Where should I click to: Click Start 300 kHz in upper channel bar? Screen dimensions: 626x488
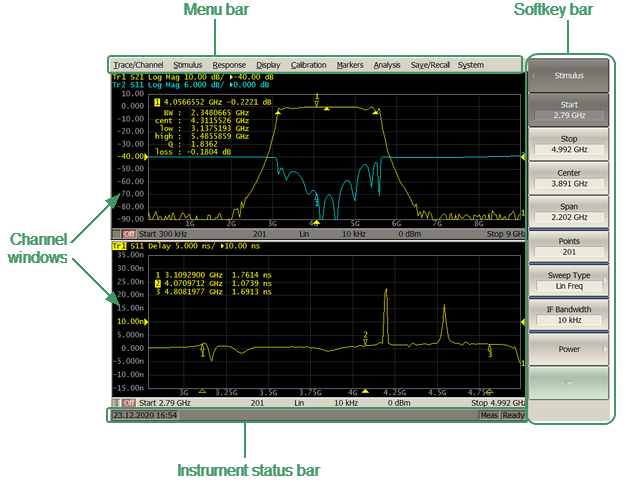[x=163, y=234]
